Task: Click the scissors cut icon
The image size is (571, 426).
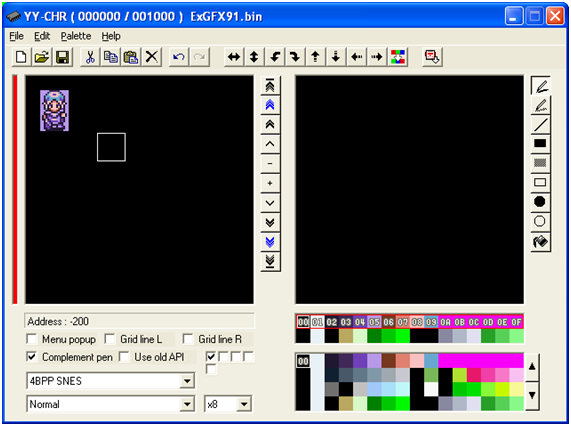Action: pyautogui.click(x=90, y=57)
